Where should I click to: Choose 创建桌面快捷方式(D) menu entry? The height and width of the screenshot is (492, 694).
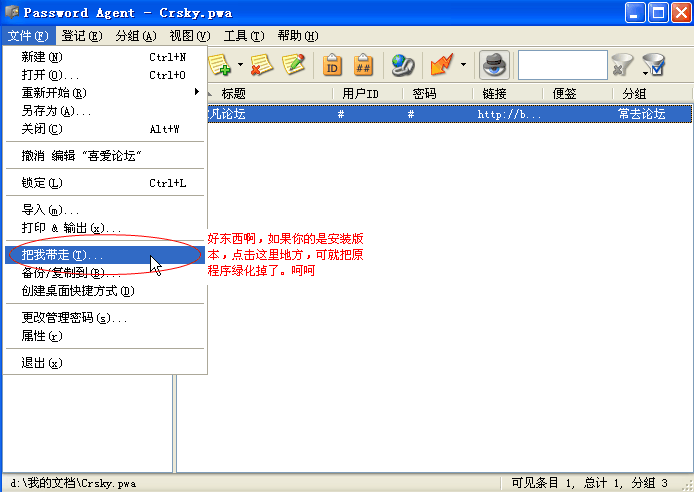(x=105, y=291)
